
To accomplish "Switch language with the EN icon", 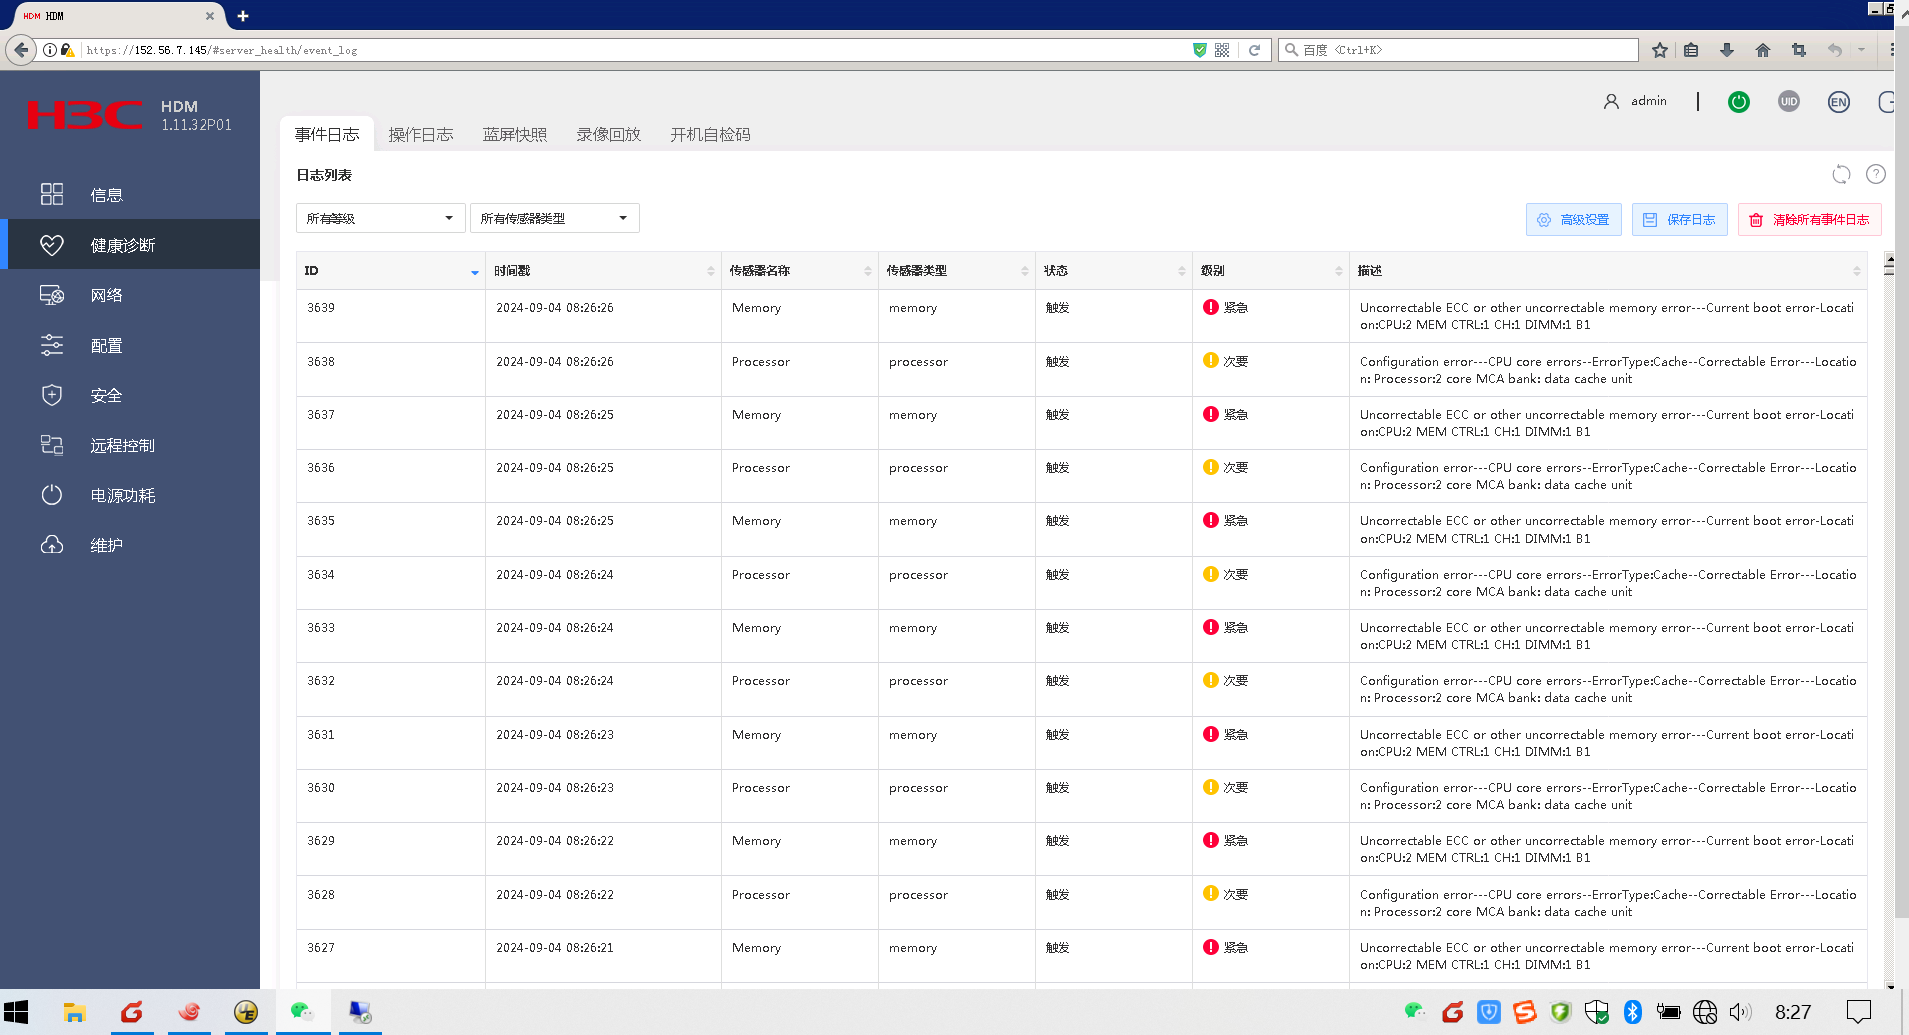I will 1838,102.
